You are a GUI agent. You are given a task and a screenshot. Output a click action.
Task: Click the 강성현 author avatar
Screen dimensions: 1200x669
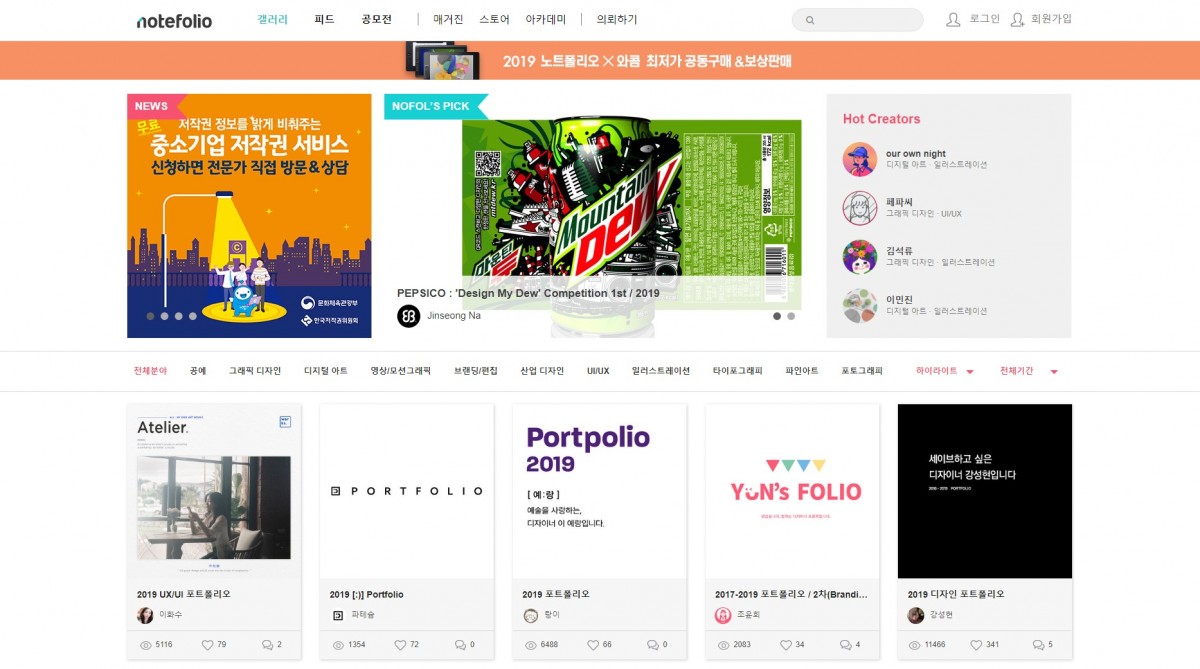click(916, 615)
